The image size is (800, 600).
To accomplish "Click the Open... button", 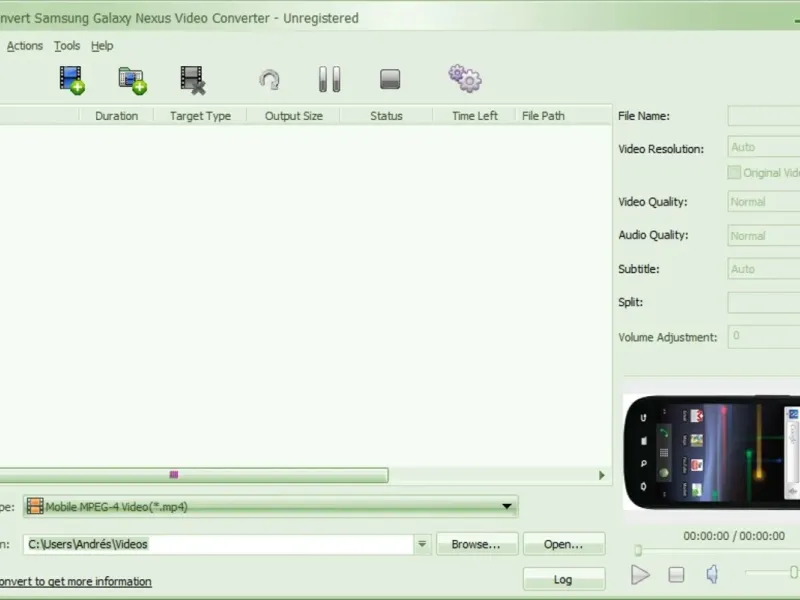I will tap(564, 544).
